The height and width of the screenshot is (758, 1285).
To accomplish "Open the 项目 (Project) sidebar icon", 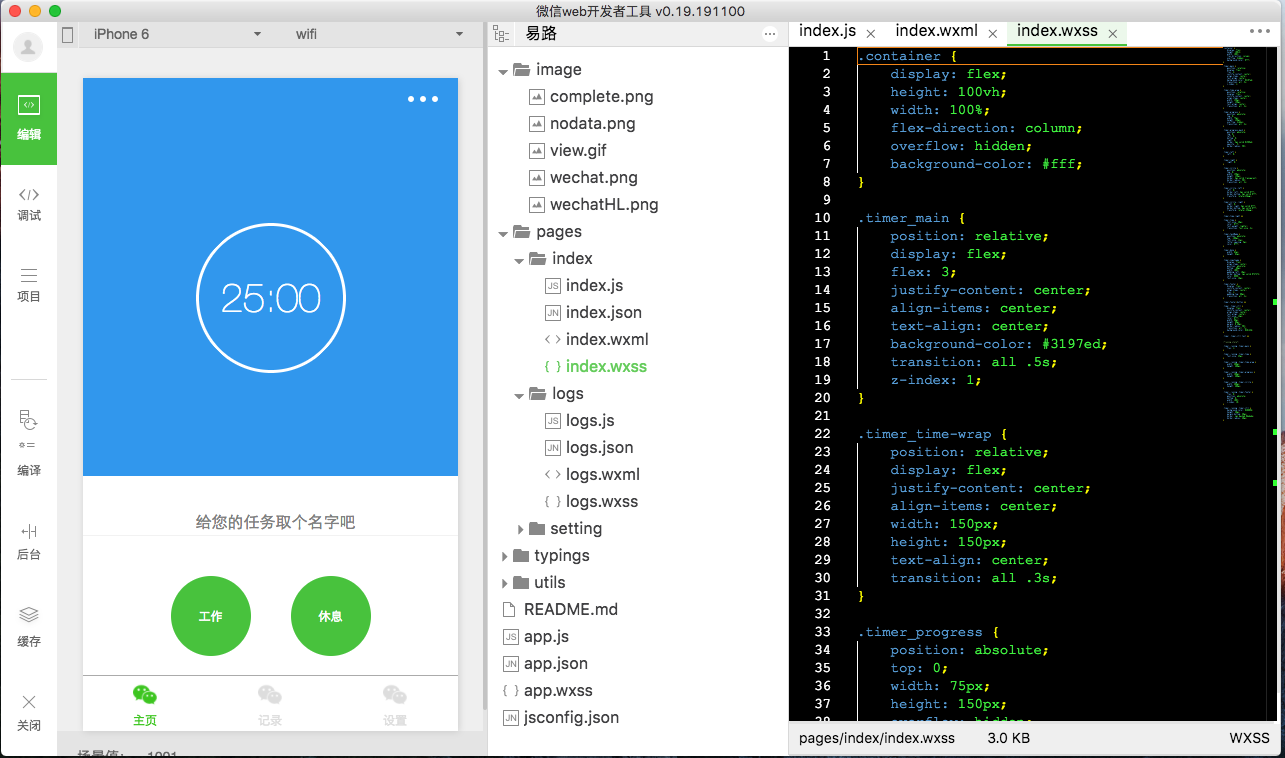I will point(29,285).
